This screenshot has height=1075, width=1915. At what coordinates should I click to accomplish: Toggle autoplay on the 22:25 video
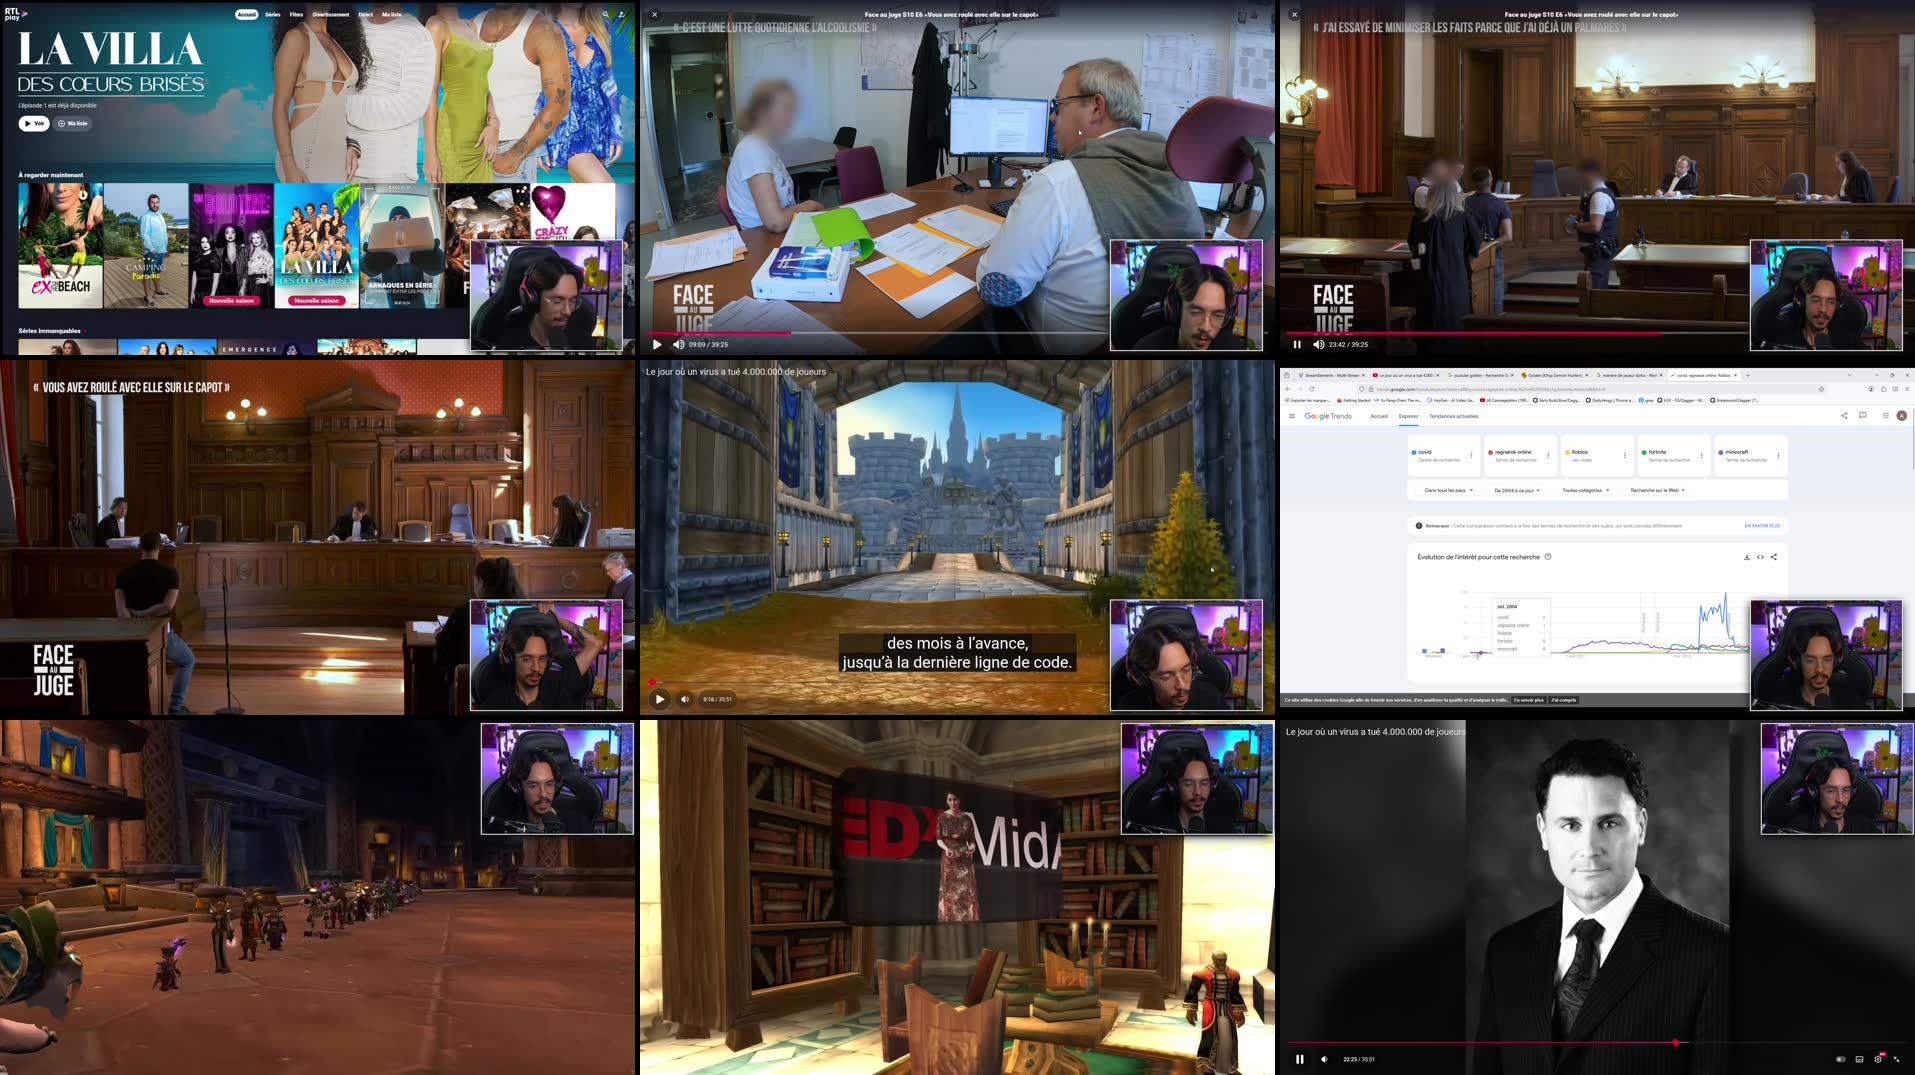(x=1841, y=1059)
